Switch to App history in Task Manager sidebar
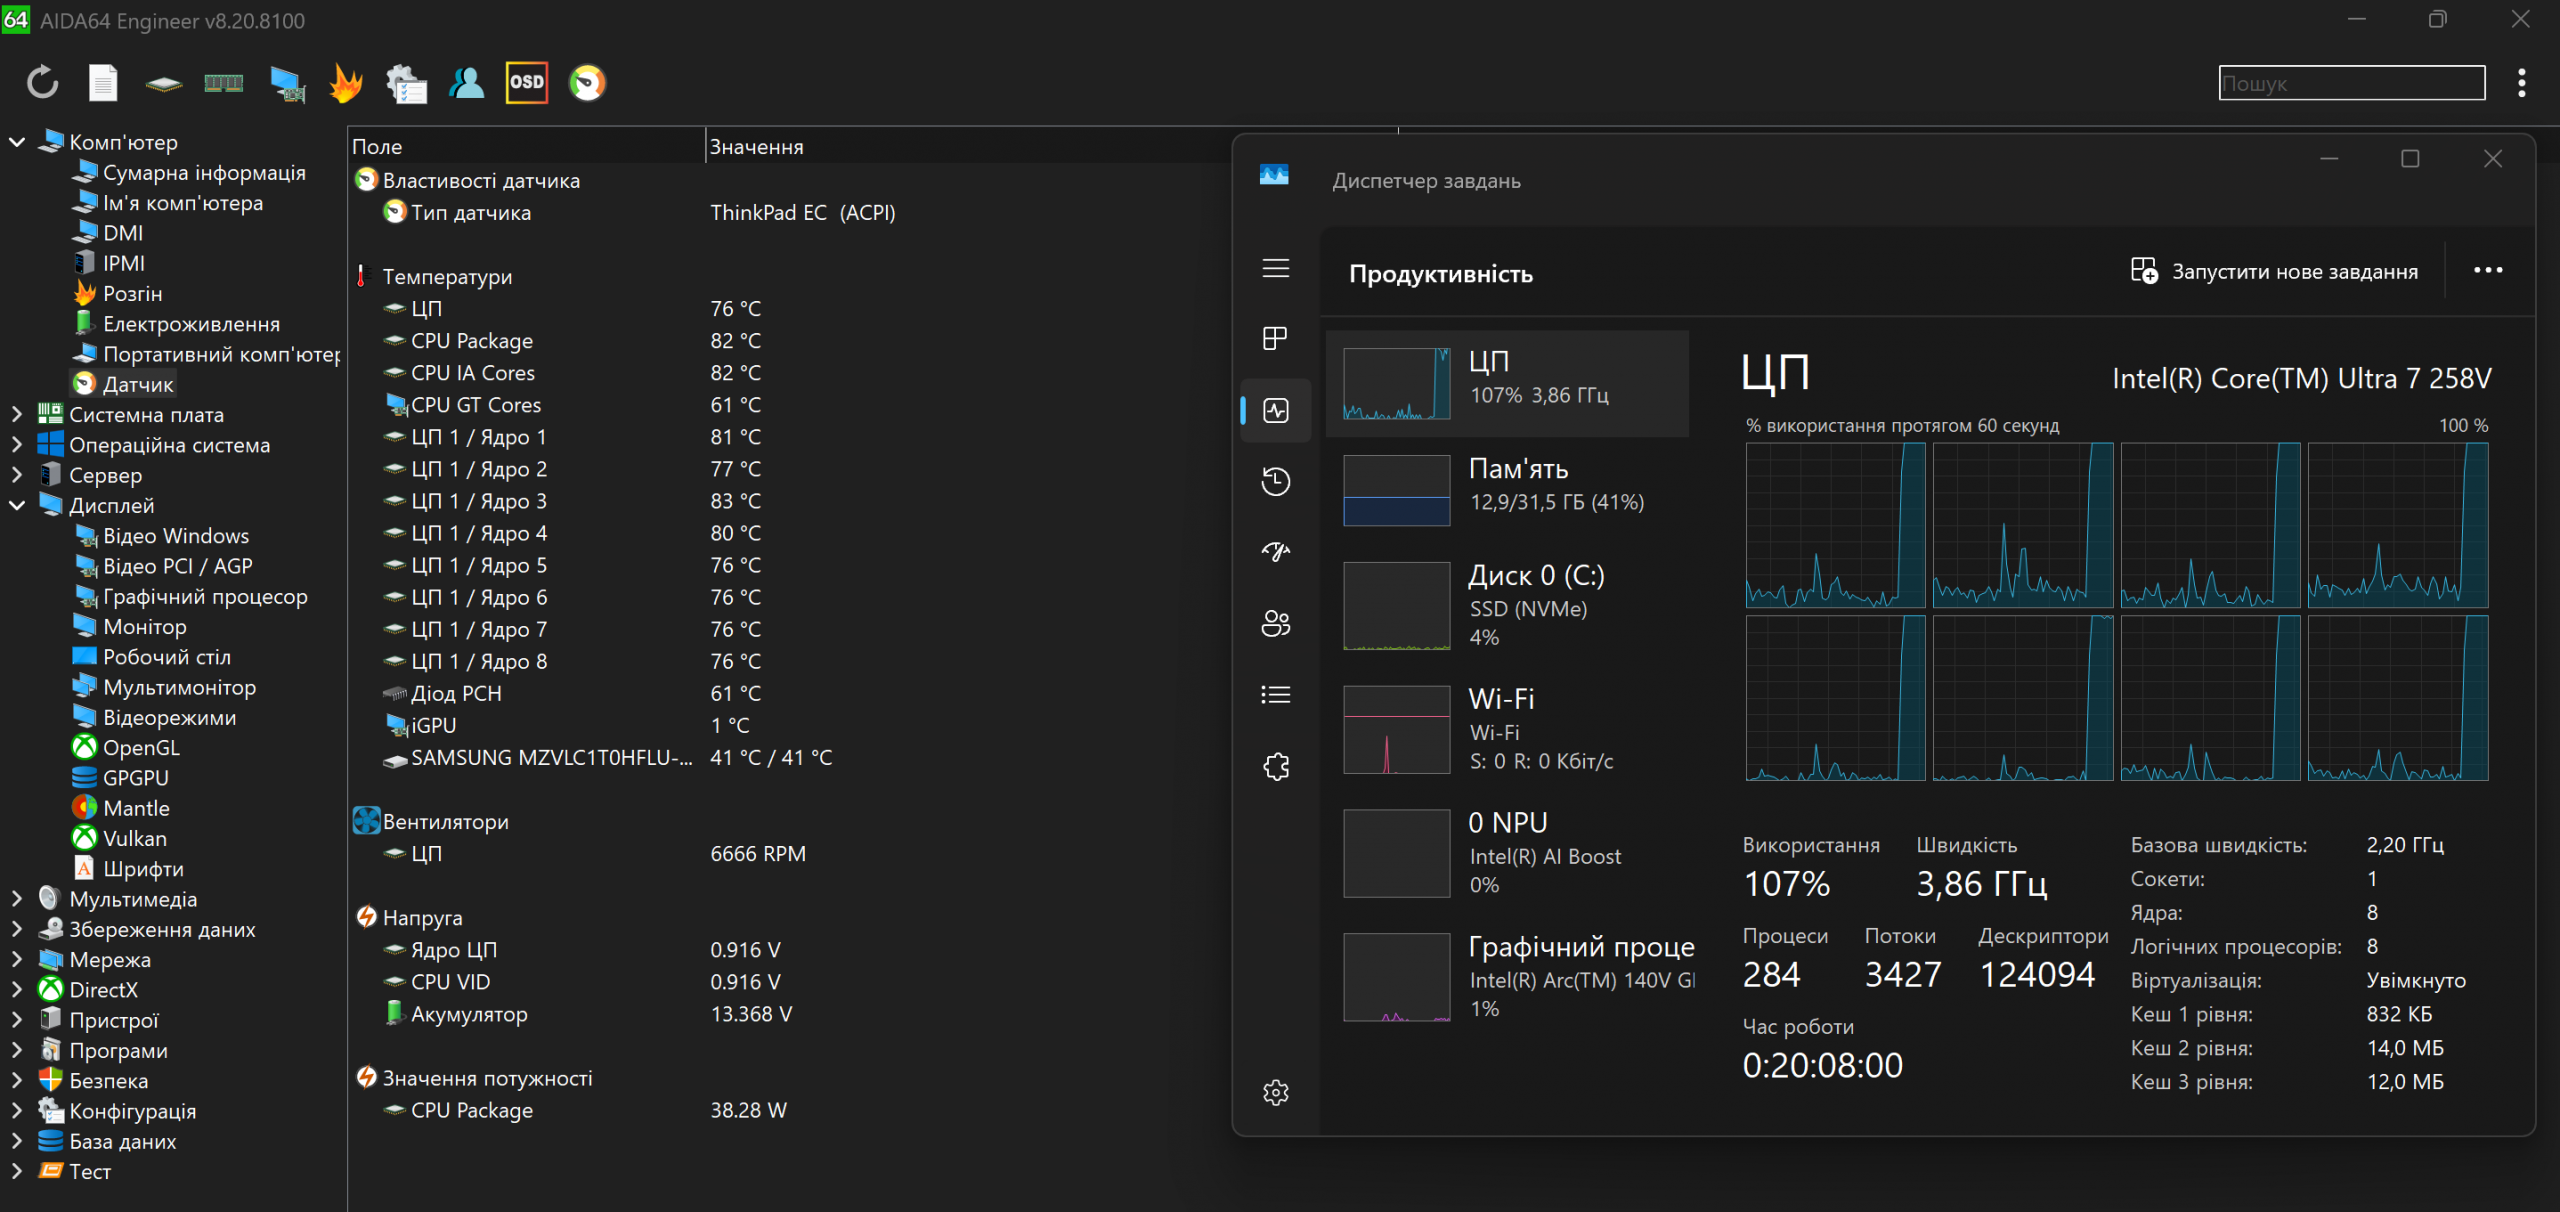2560x1212 pixels. point(1275,481)
